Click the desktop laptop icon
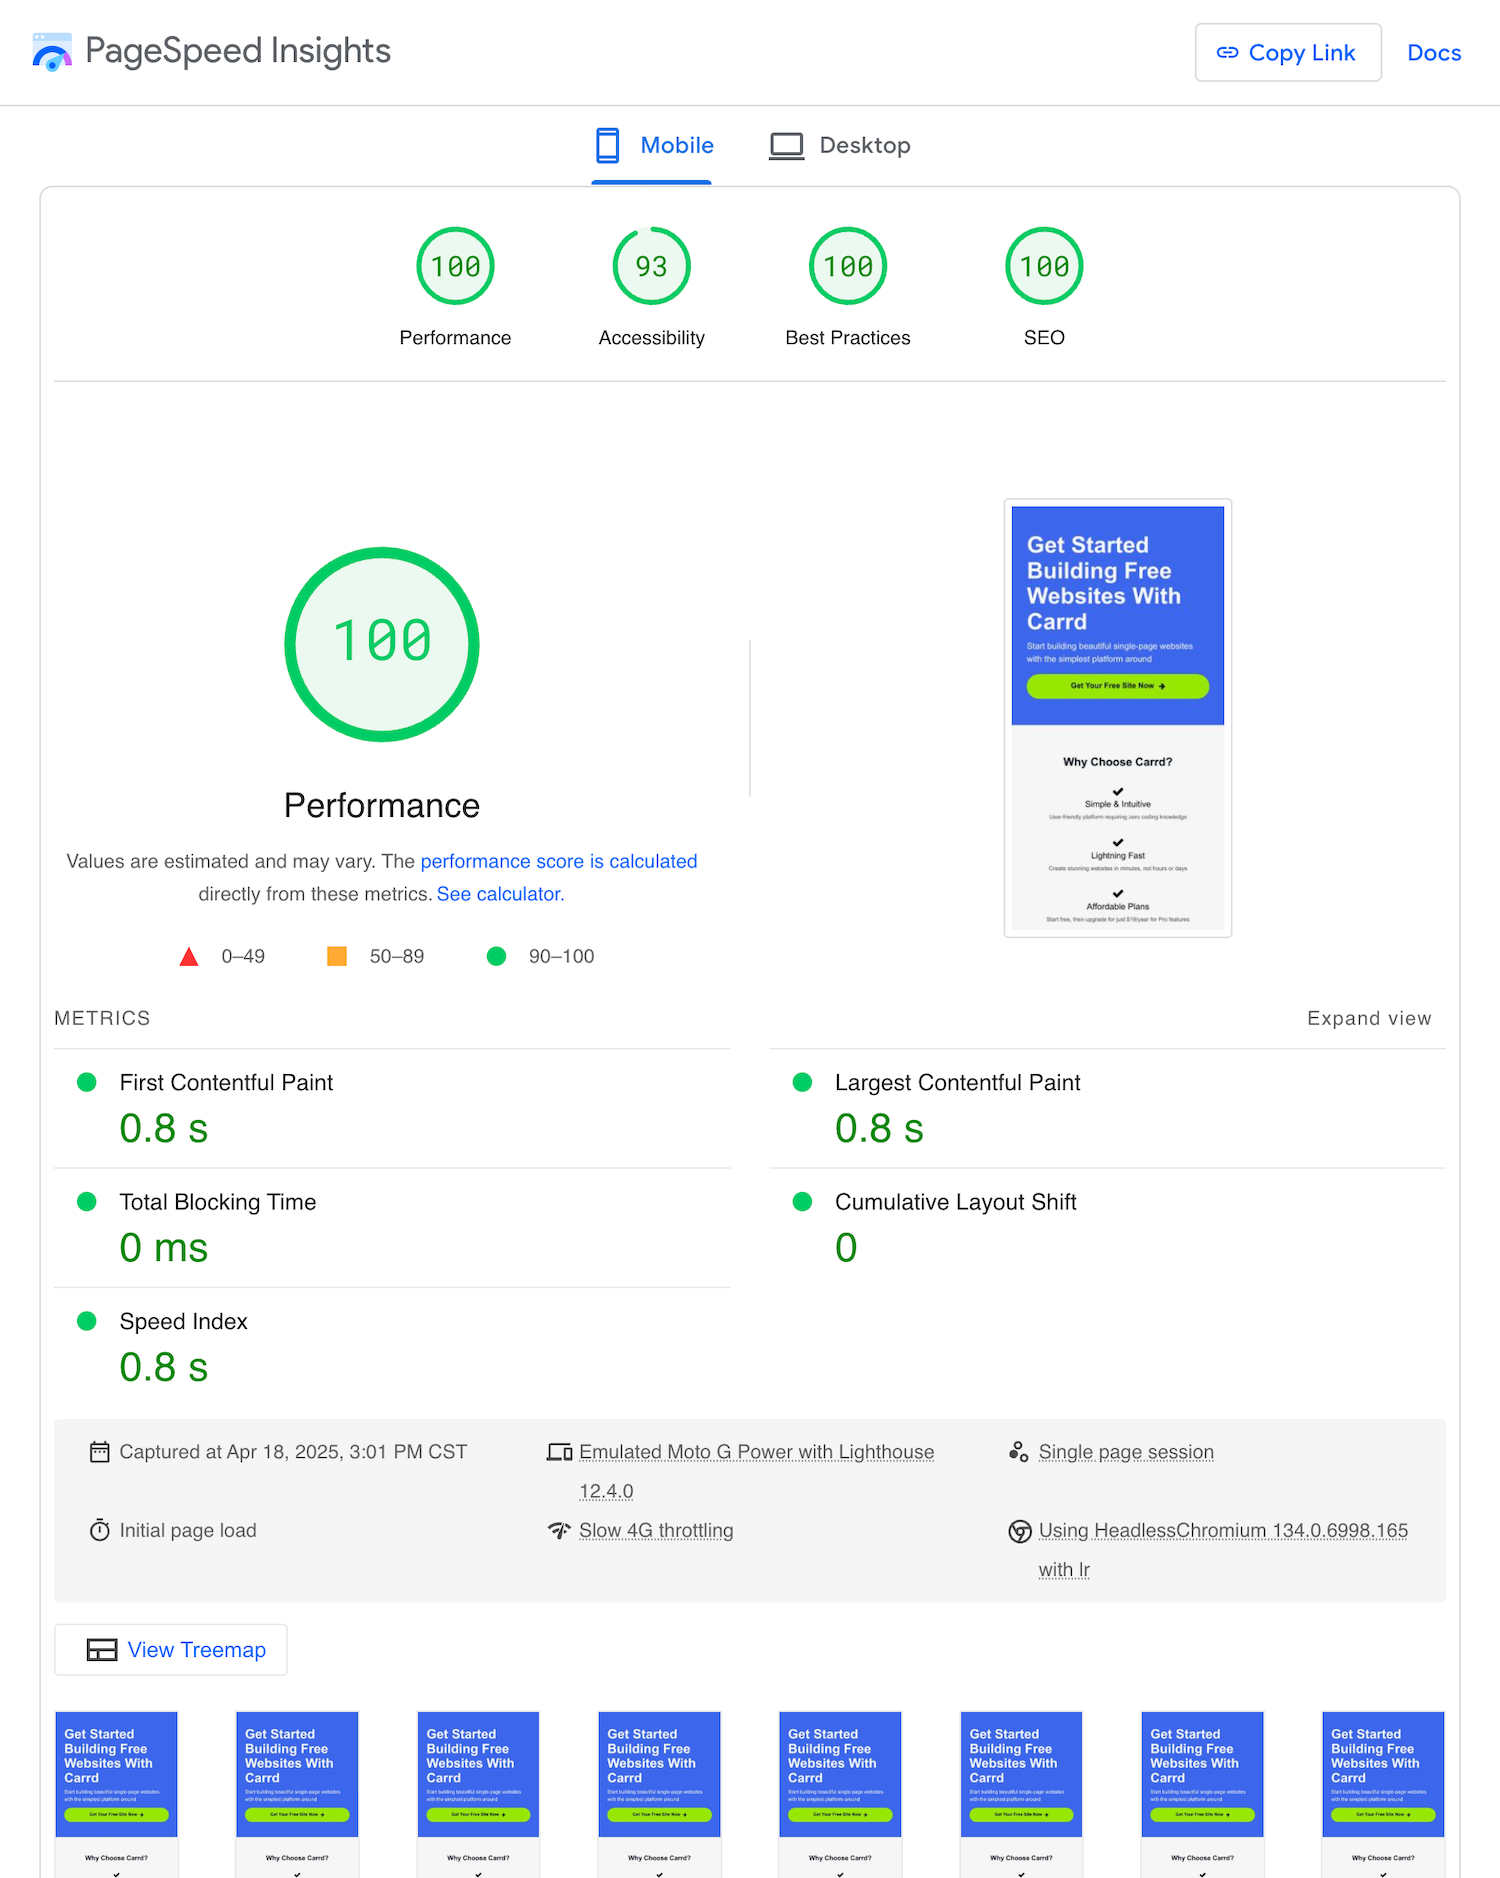Image resolution: width=1500 pixels, height=1878 pixels. 786,146
